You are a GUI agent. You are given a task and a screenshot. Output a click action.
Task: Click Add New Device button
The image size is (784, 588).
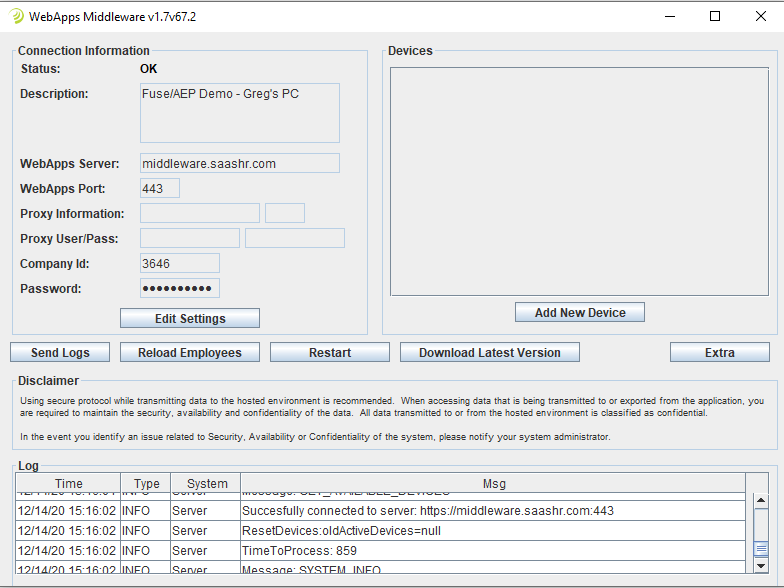[x=580, y=313]
